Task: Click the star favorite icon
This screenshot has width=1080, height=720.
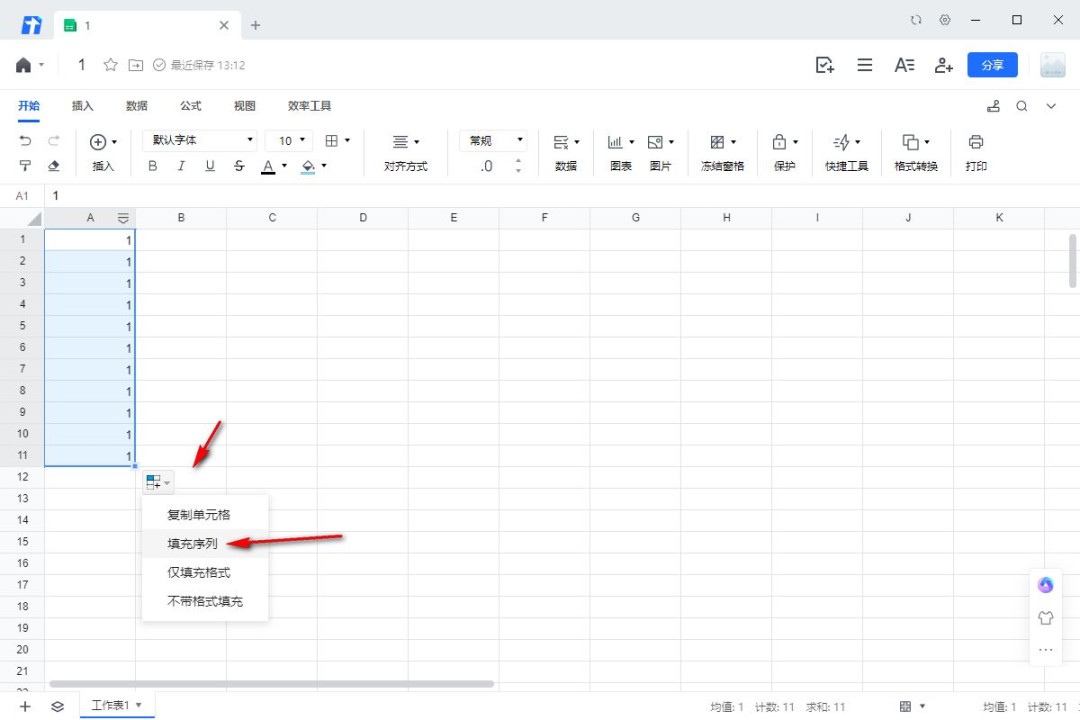Action: click(111, 65)
